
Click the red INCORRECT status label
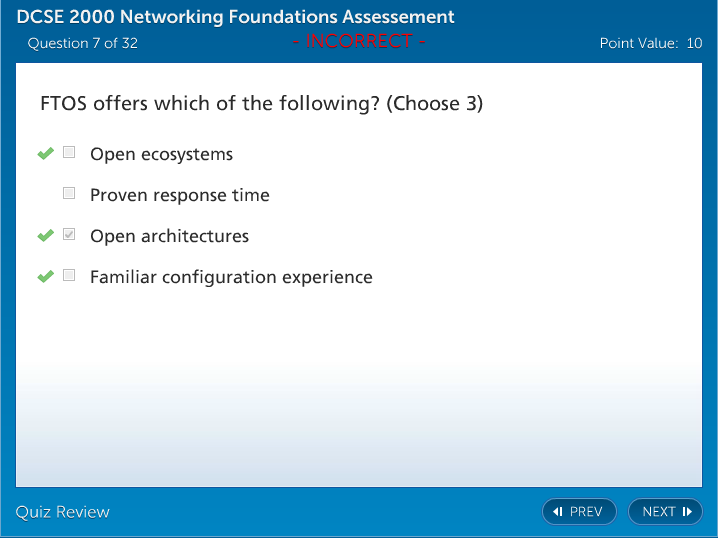click(x=358, y=41)
